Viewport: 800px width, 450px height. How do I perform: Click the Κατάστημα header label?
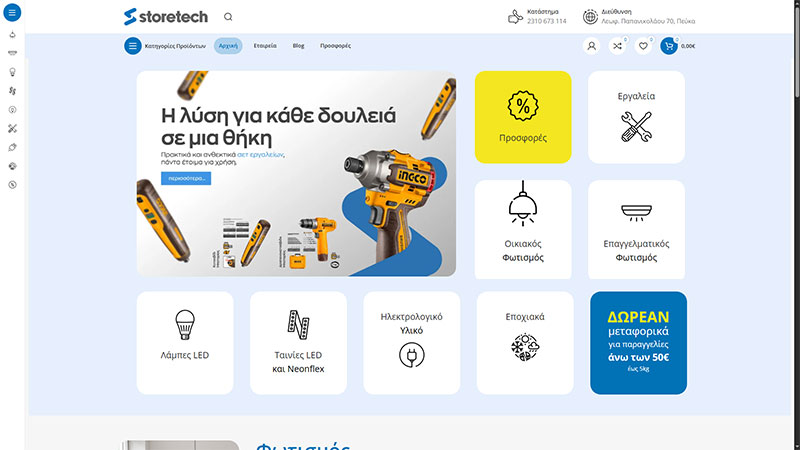coord(543,11)
